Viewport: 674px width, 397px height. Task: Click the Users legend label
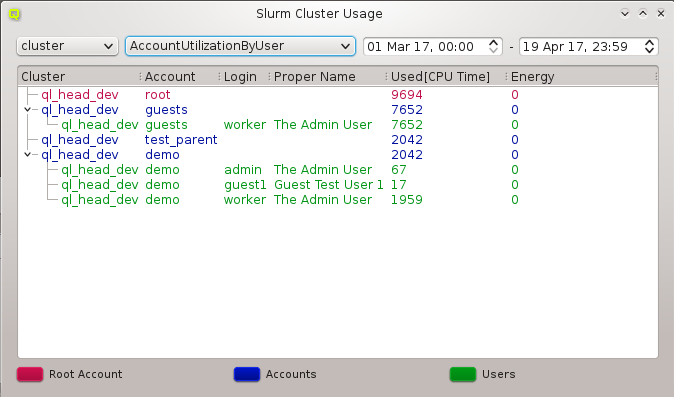pos(499,374)
